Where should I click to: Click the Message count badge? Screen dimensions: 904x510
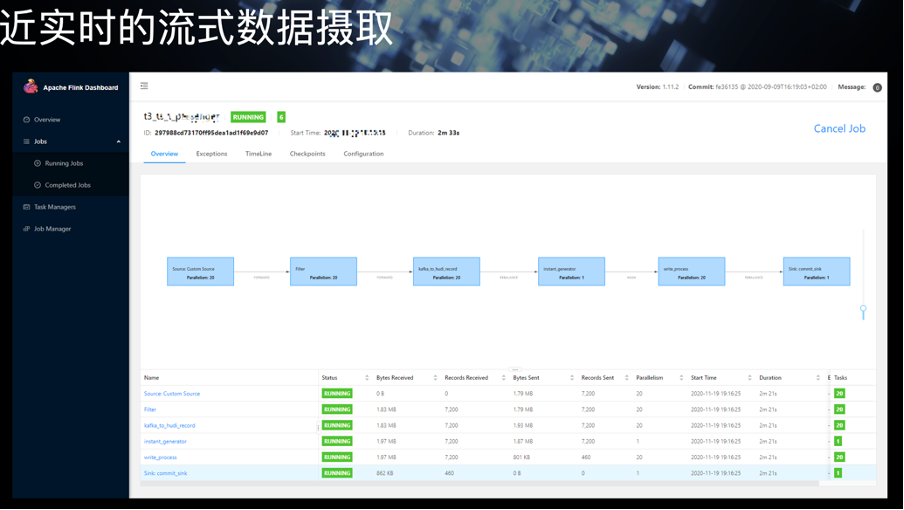(x=877, y=88)
